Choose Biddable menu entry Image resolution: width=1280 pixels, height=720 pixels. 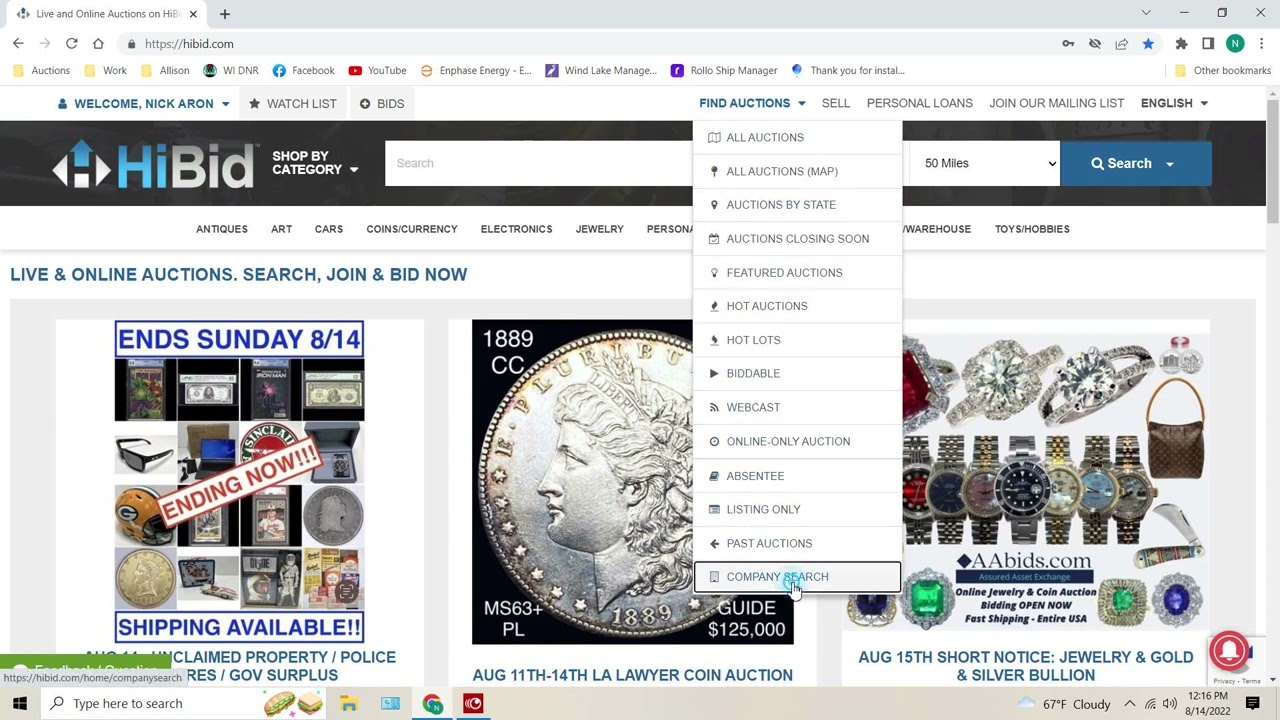click(x=797, y=373)
